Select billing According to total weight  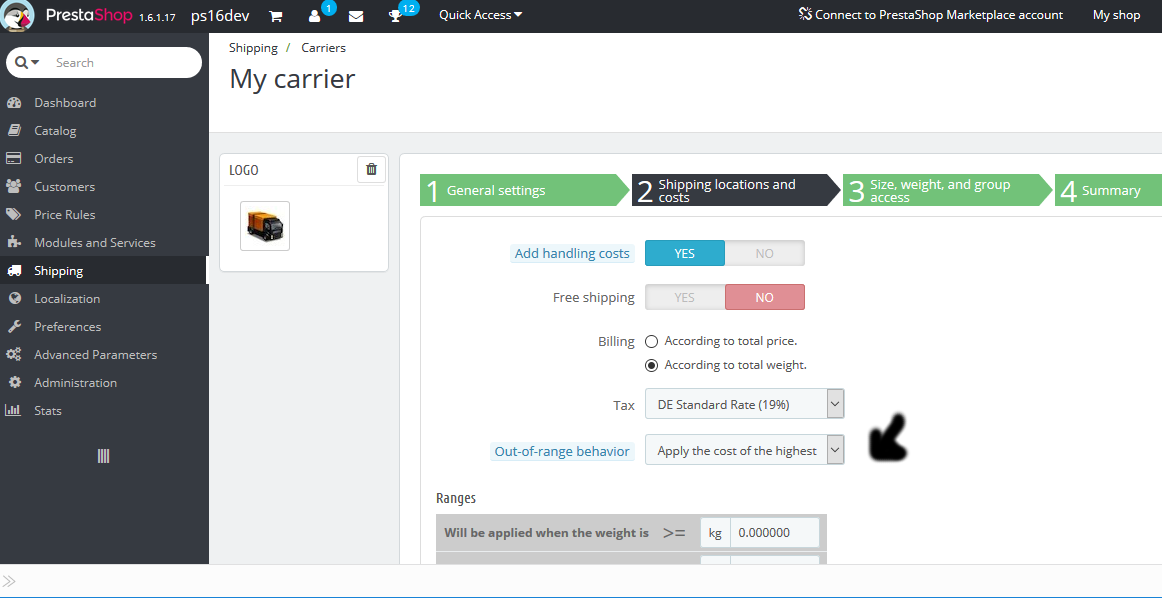pyautogui.click(x=651, y=365)
